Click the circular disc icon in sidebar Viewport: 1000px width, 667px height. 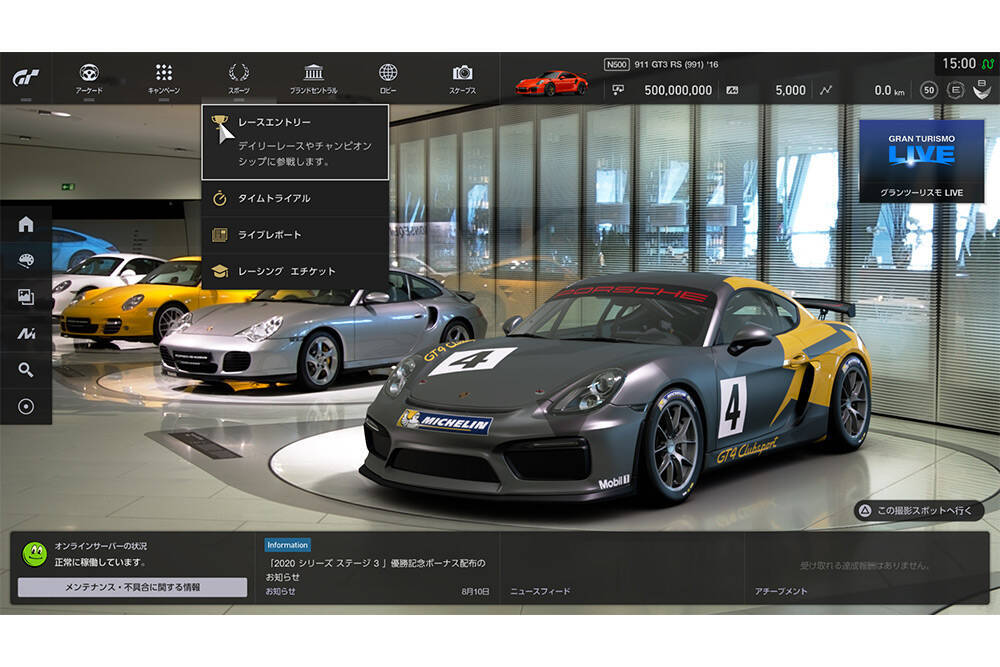coord(26,407)
